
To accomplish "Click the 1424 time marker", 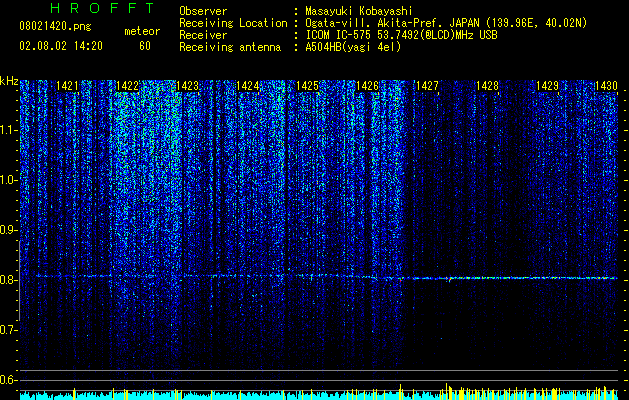I will [x=248, y=86].
